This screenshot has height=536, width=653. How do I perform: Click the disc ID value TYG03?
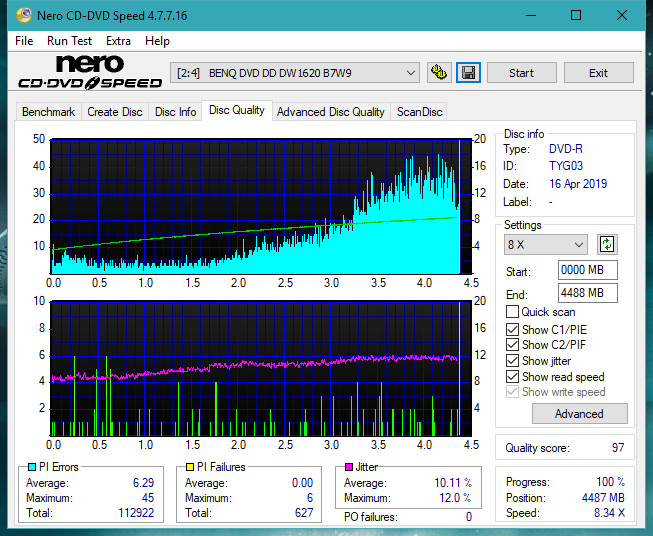click(x=566, y=166)
